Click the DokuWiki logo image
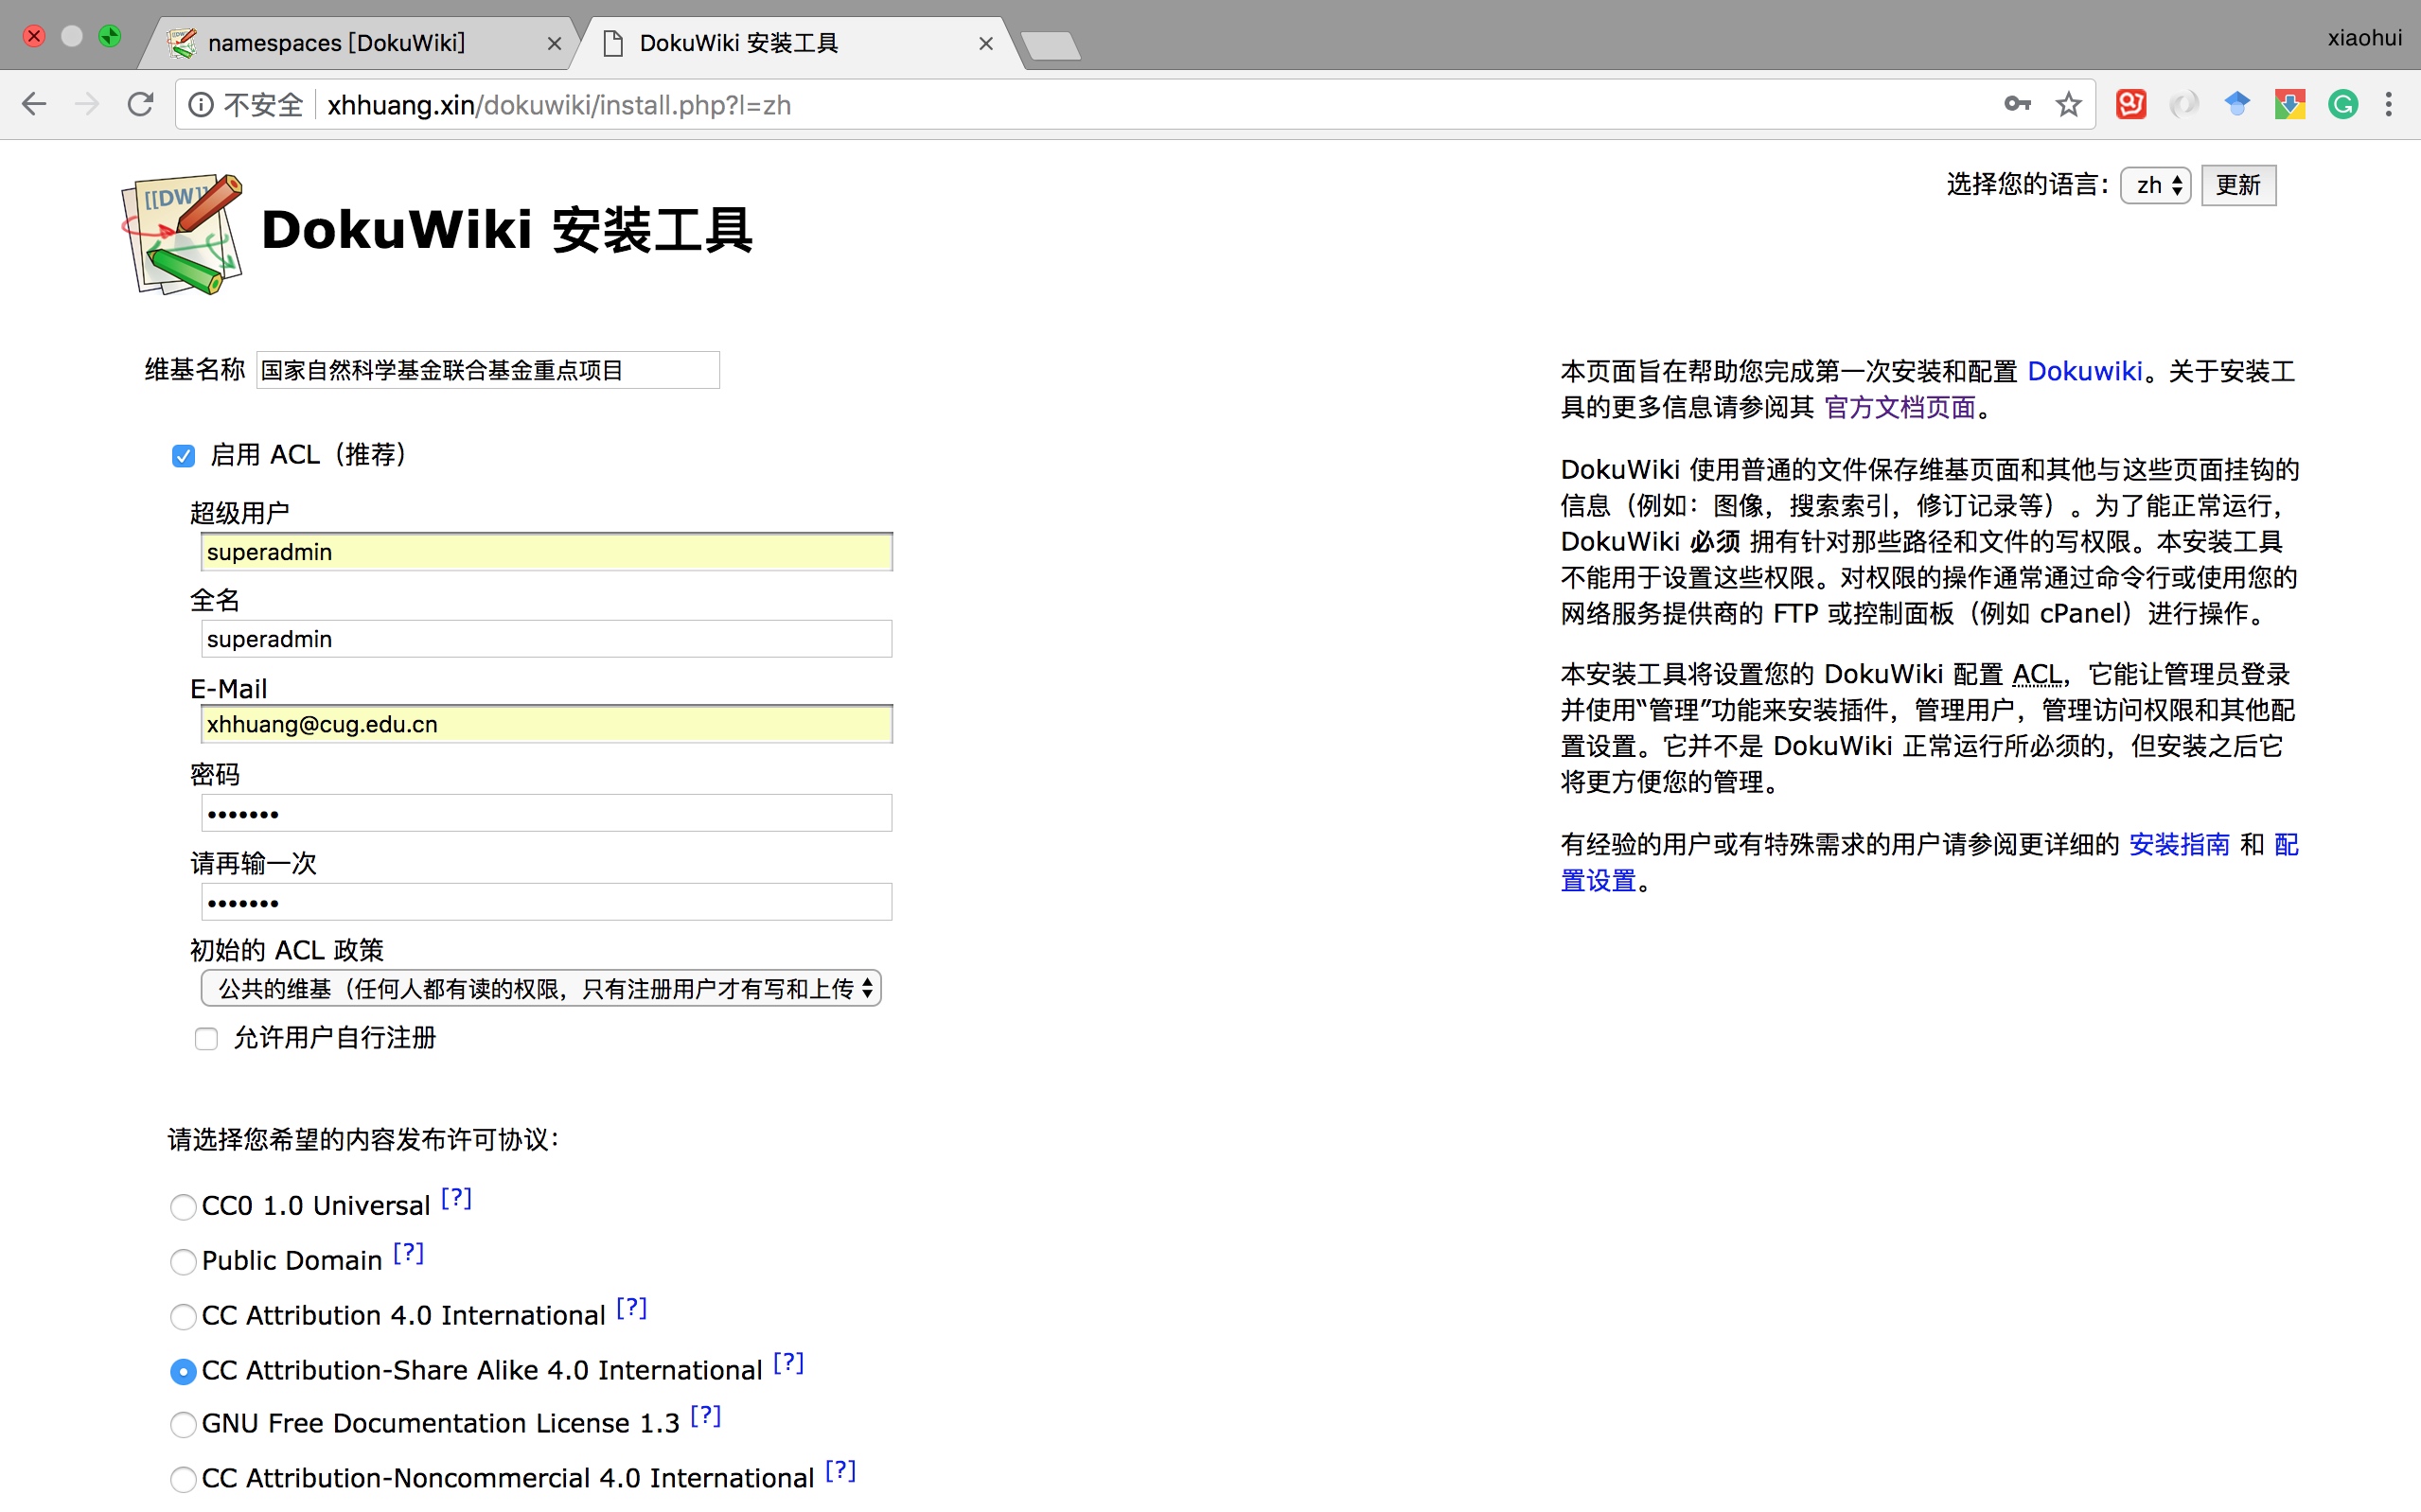Image resolution: width=2421 pixels, height=1512 pixels. (x=182, y=234)
